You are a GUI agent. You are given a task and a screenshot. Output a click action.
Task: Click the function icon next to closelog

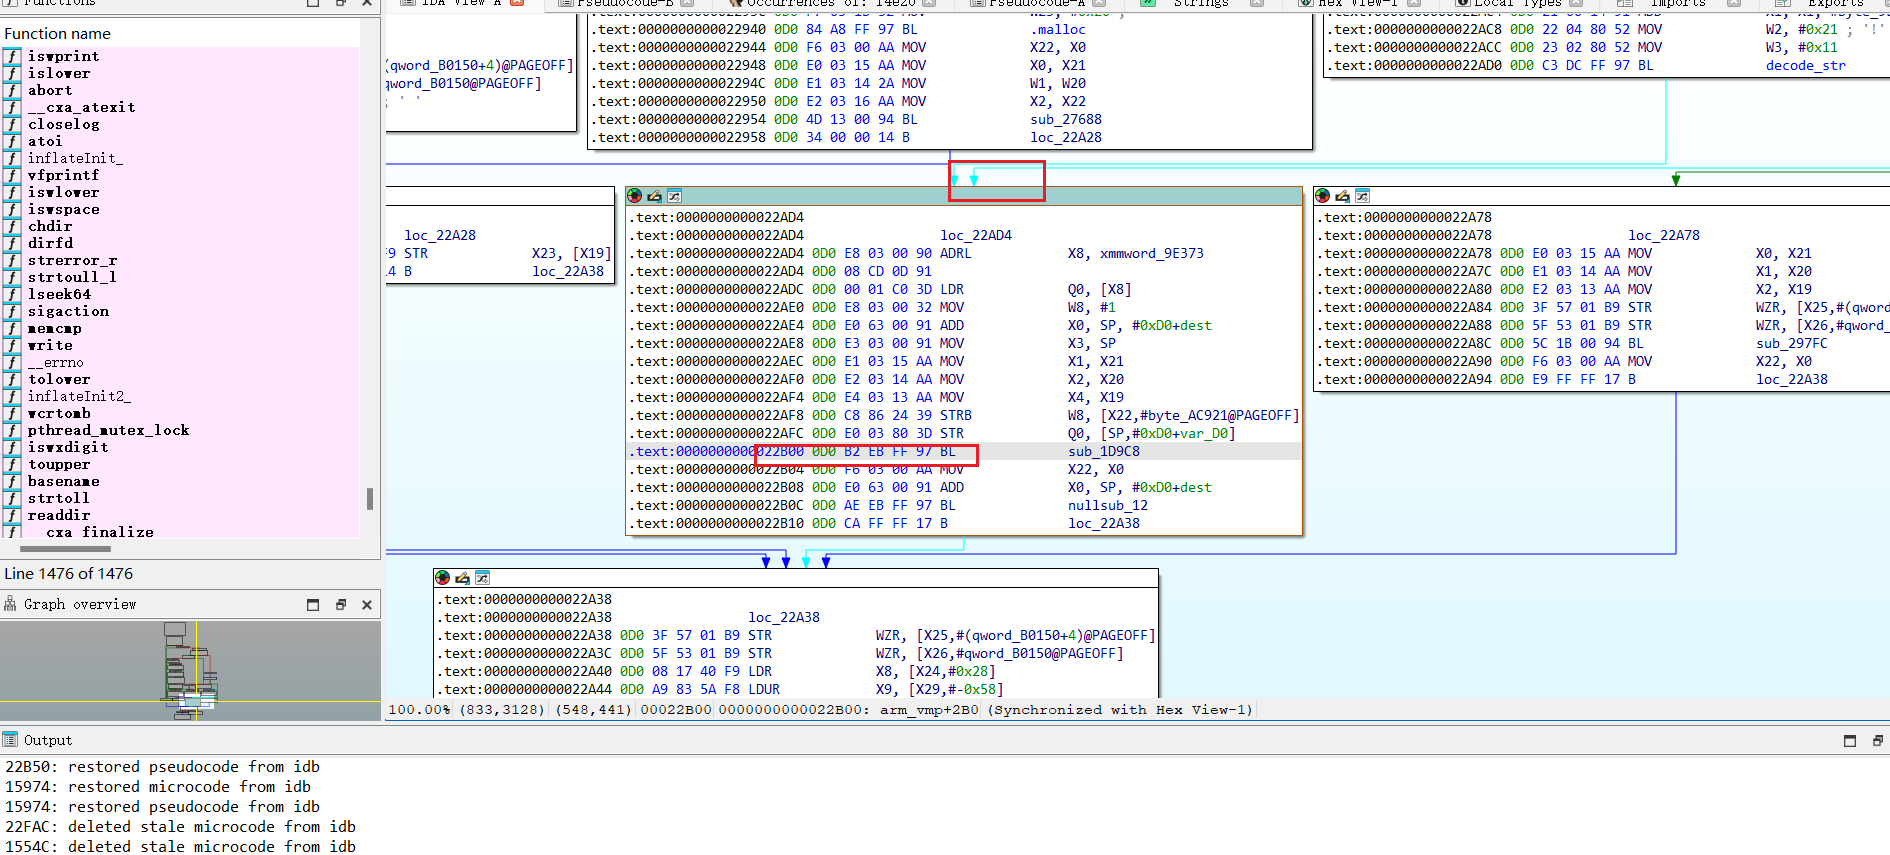(x=12, y=124)
